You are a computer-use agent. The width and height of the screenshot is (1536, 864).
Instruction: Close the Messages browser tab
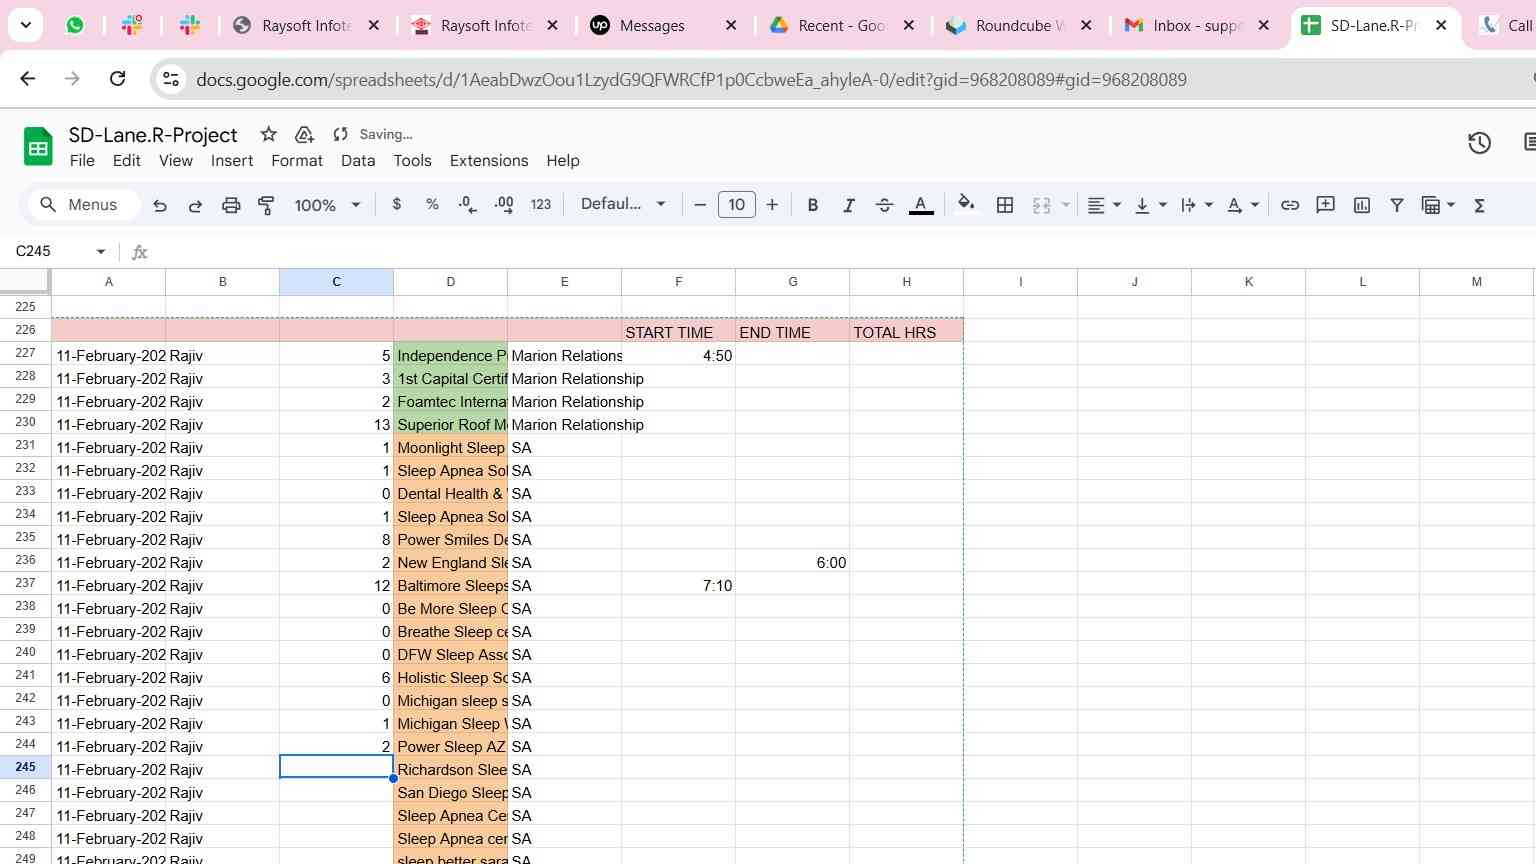tap(731, 25)
